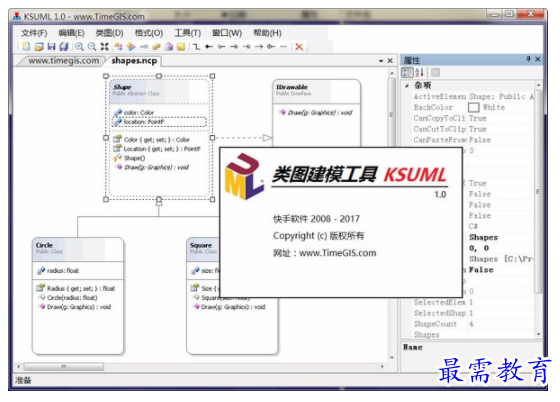
Task: Click the diagram vertical scrollbar up arrow
Action: [392, 73]
